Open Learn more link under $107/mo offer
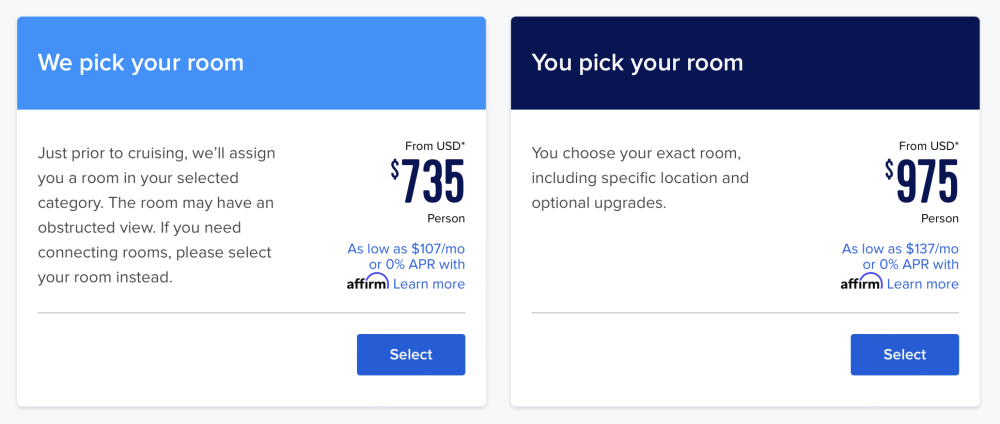The height and width of the screenshot is (424, 1000). (x=429, y=284)
